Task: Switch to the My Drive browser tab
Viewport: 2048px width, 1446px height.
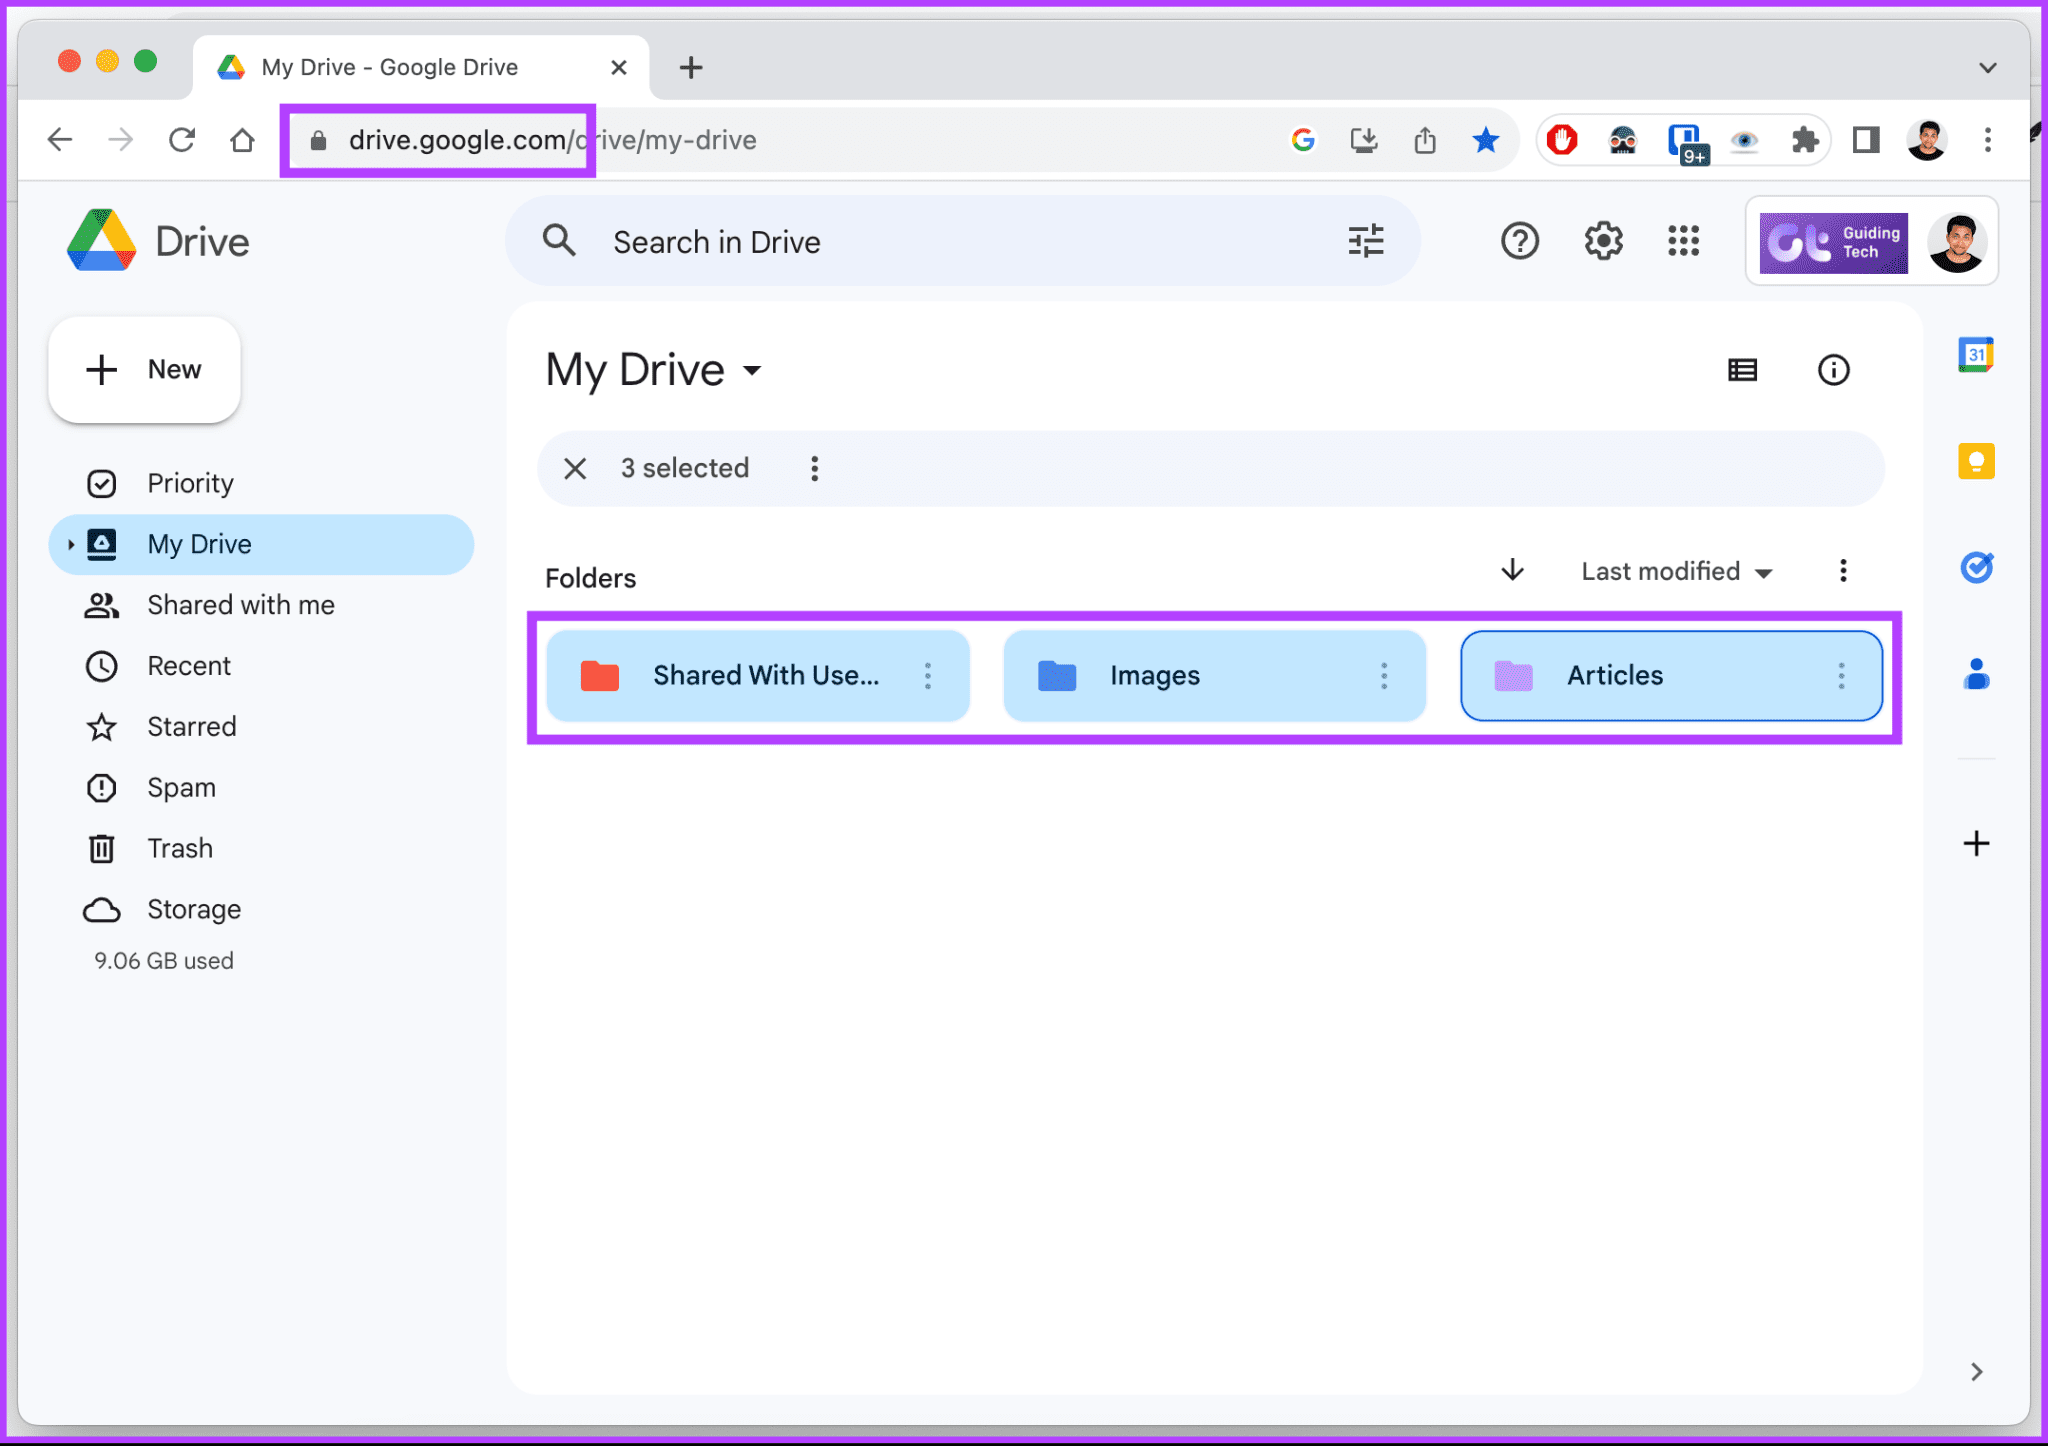Action: pyautogui.click(x=388, y=67)
